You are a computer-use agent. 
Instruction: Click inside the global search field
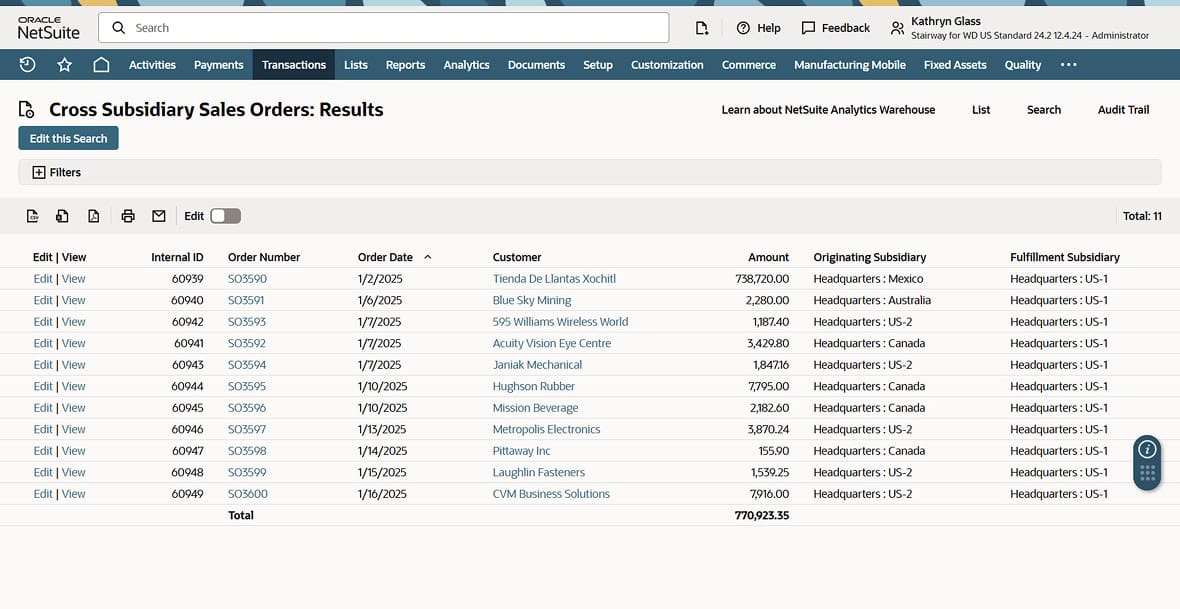click(383, 27)
